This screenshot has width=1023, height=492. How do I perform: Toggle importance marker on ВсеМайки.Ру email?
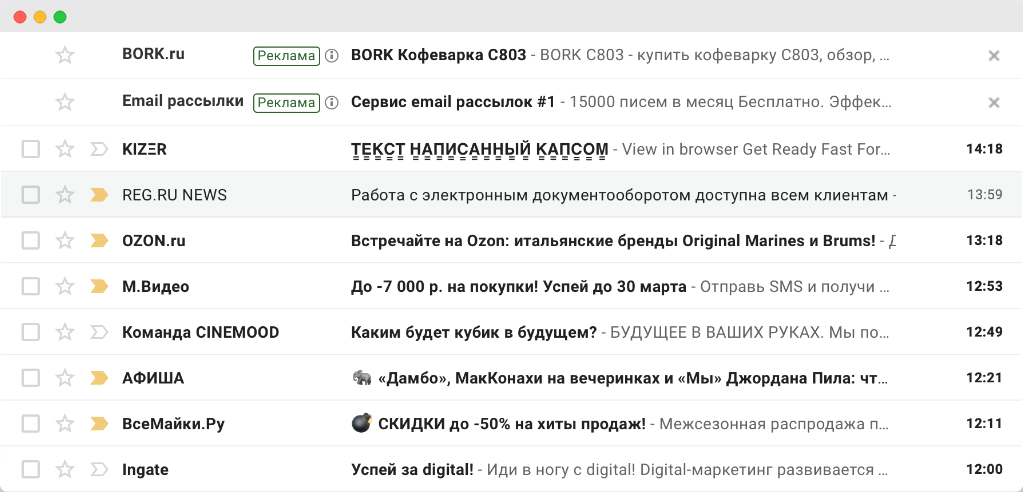point(99,424)
